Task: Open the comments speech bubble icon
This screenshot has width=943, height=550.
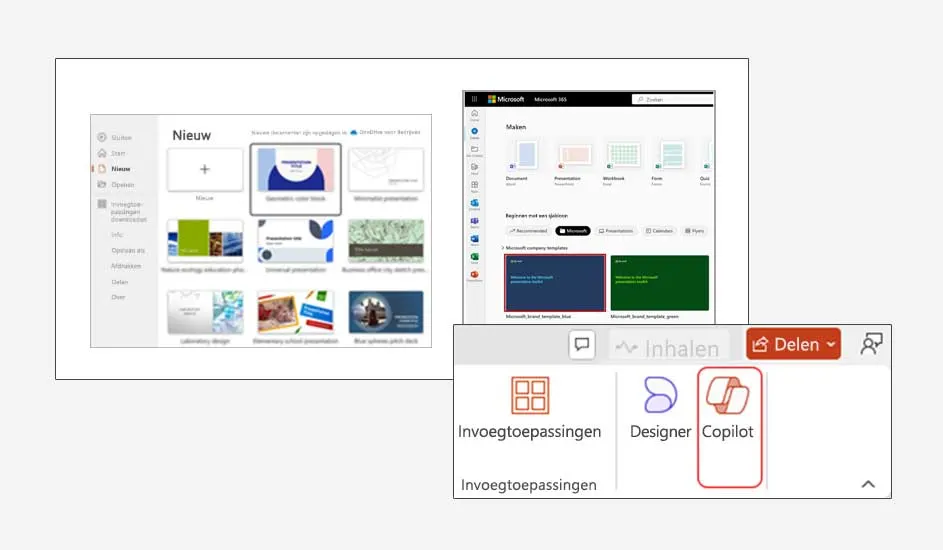Action: (582, 344)
